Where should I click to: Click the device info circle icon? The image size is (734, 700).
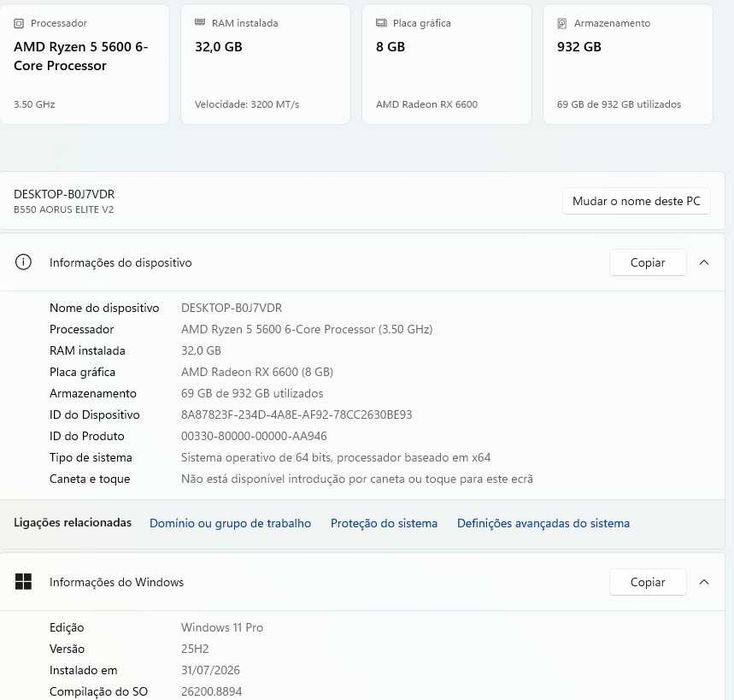tap(23, 262)
